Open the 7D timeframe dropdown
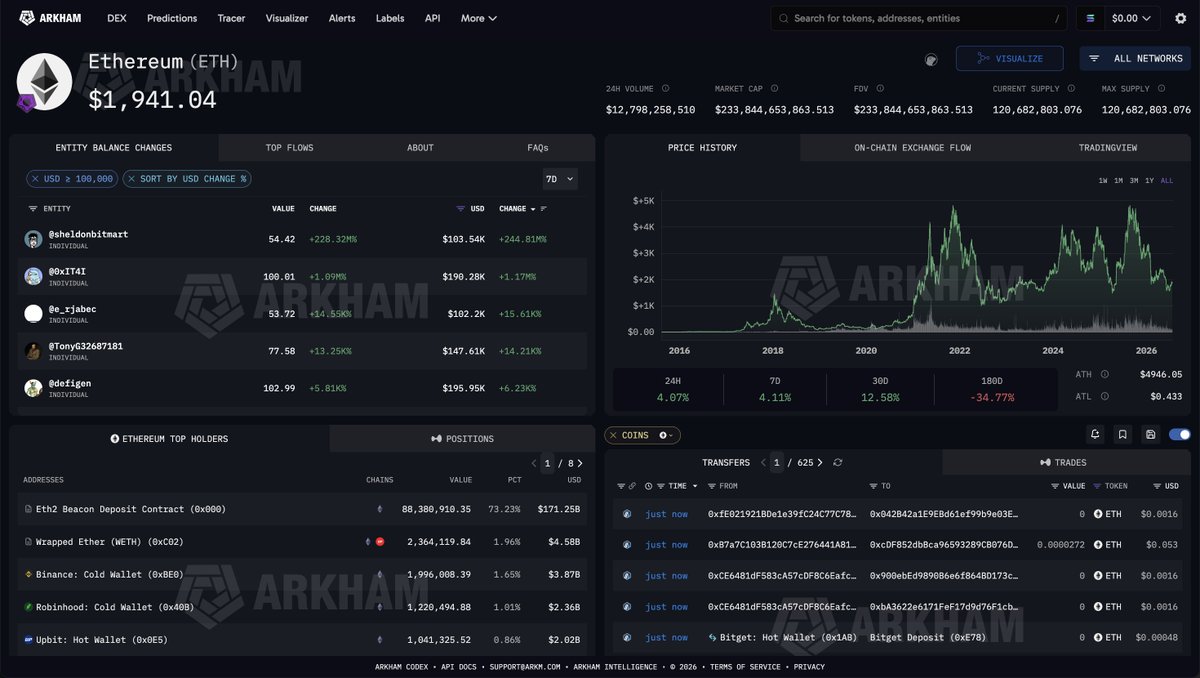 pos(559,179)
